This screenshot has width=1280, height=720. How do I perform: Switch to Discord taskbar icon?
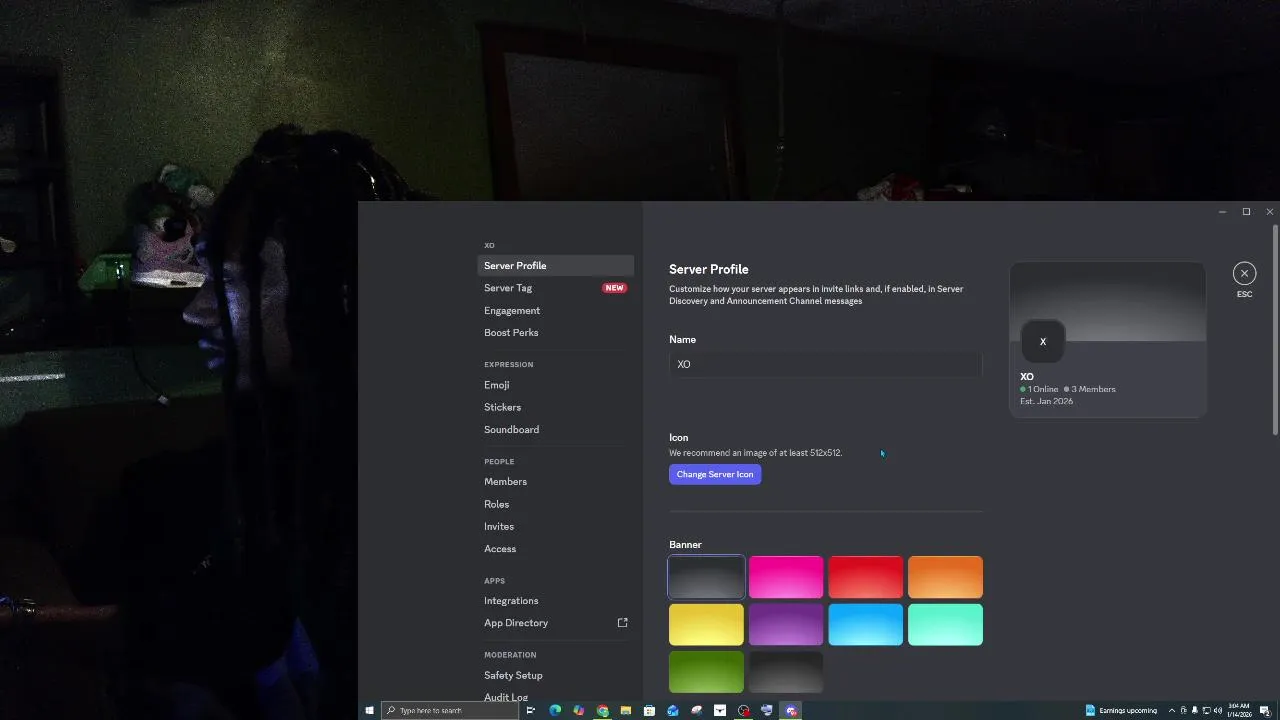(791, 710)
